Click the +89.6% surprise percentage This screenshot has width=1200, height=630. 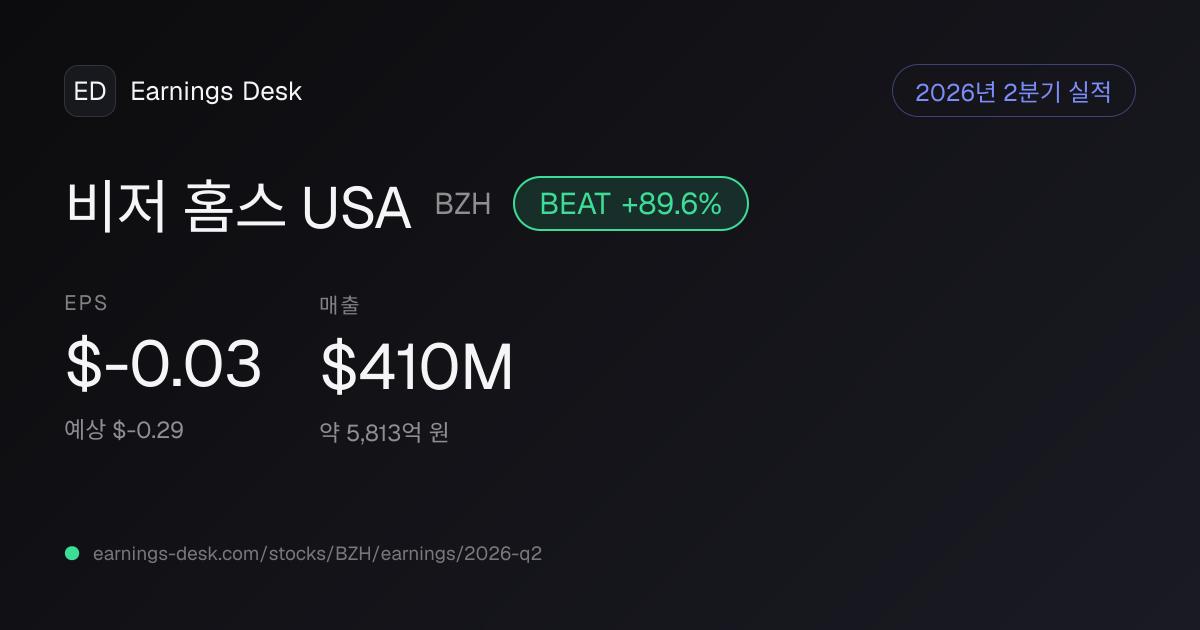pyautogui.click(x=672, y=204)
